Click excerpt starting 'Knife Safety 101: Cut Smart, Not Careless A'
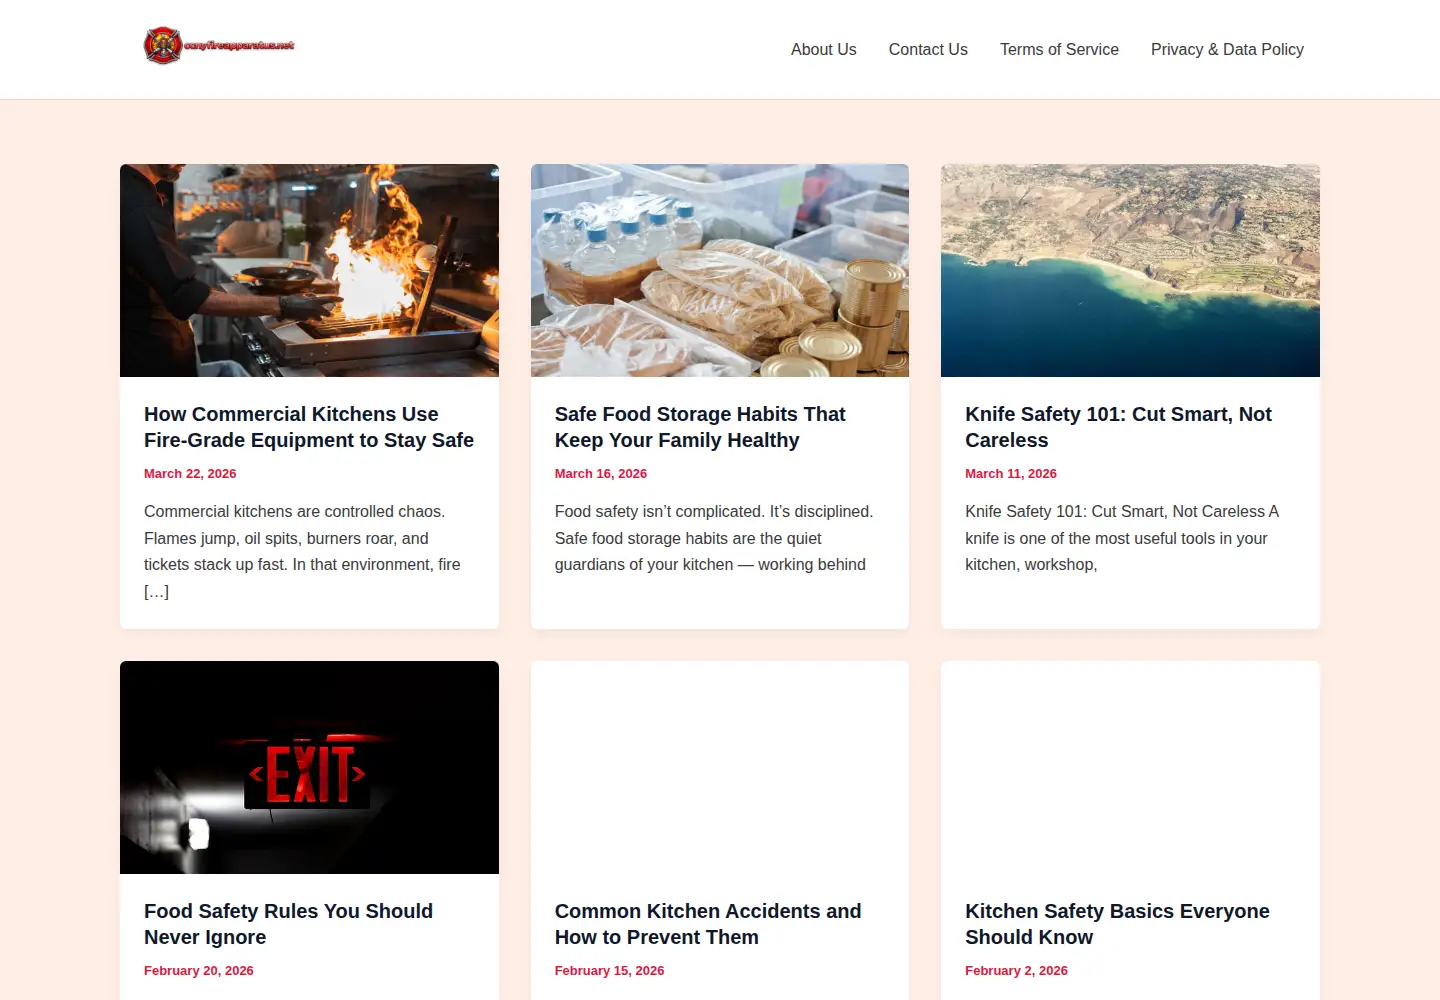 [x=1122, y=538]
